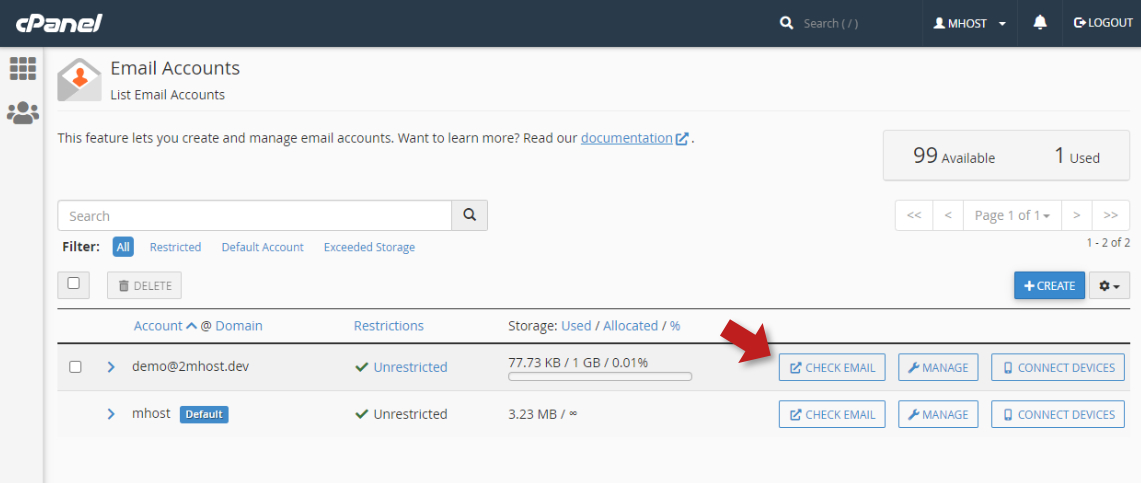Viewport: 1141px width, 483px height.
Task: Click the Create button
Action: (x=1048, y=286)
